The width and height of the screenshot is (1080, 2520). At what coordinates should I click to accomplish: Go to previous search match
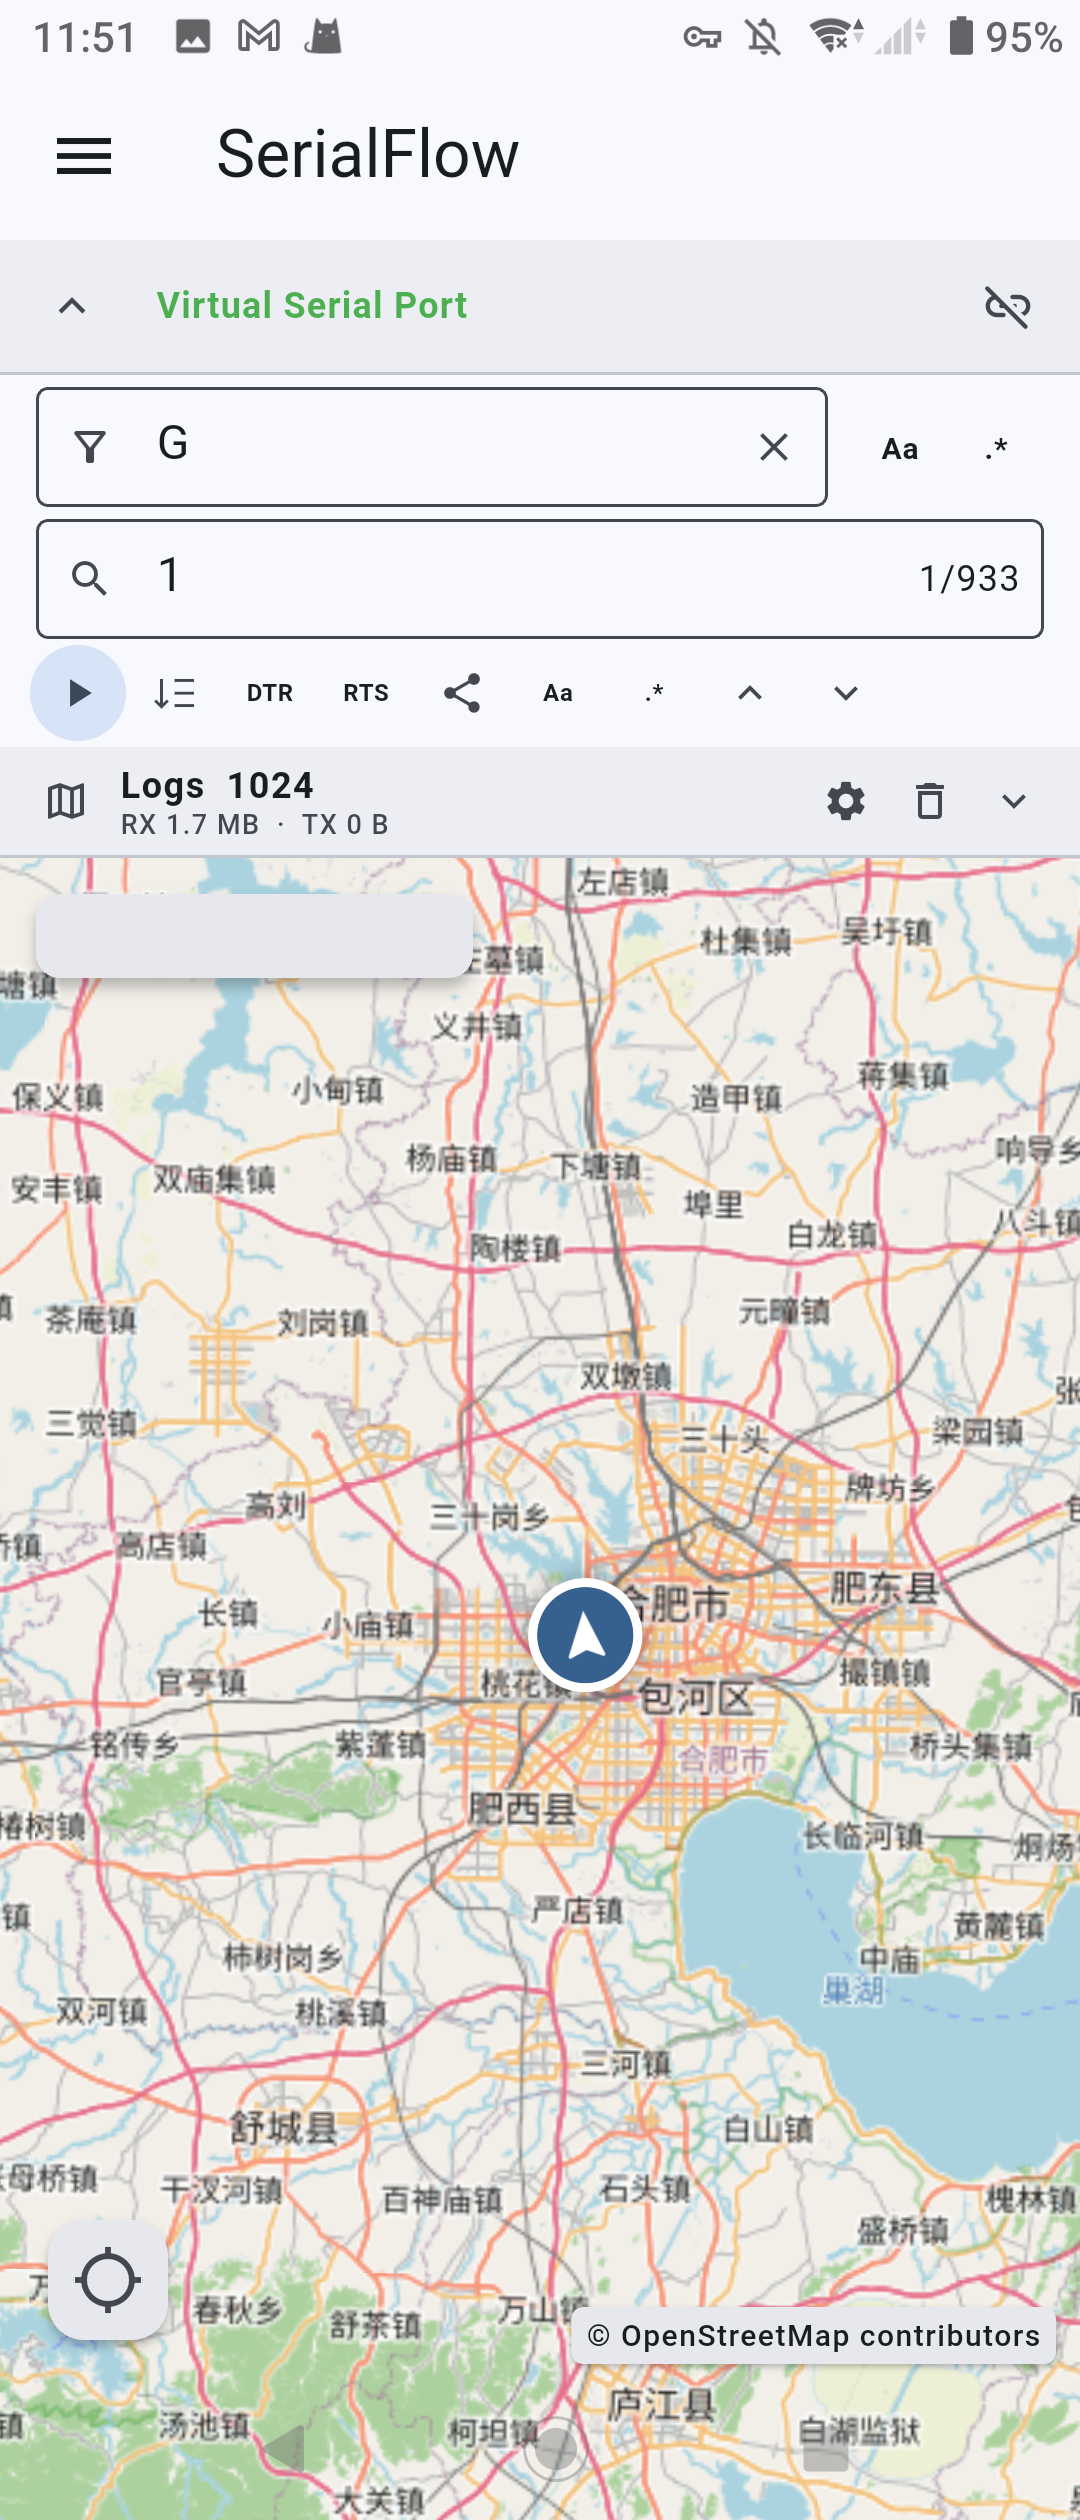pos(750,693)
